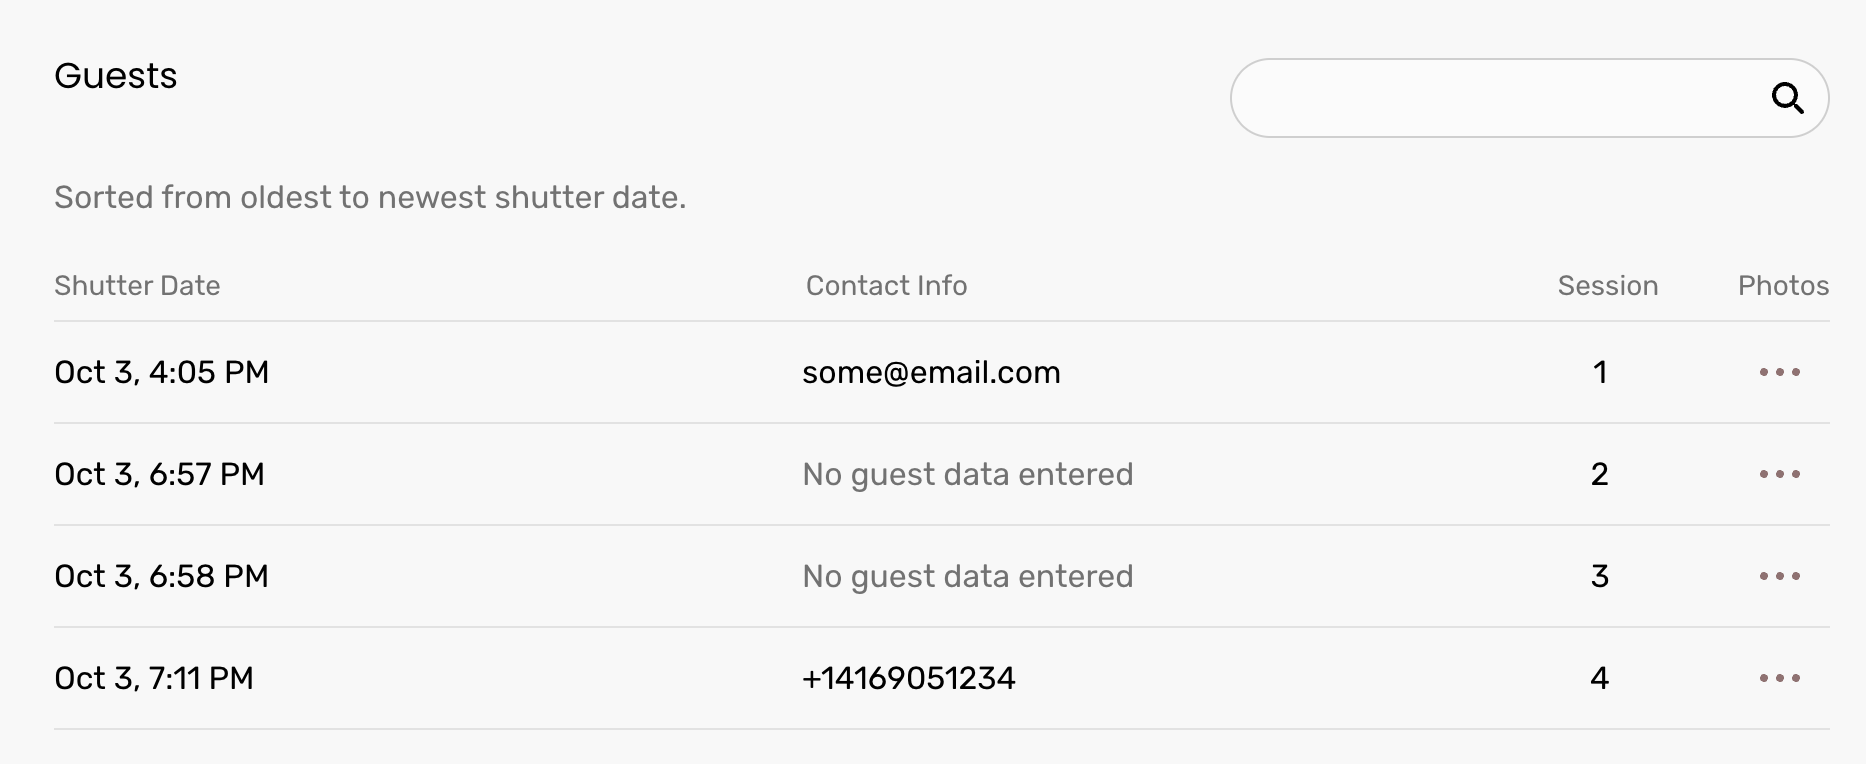Click the magnifying glass search icon

click(1787, 98)
